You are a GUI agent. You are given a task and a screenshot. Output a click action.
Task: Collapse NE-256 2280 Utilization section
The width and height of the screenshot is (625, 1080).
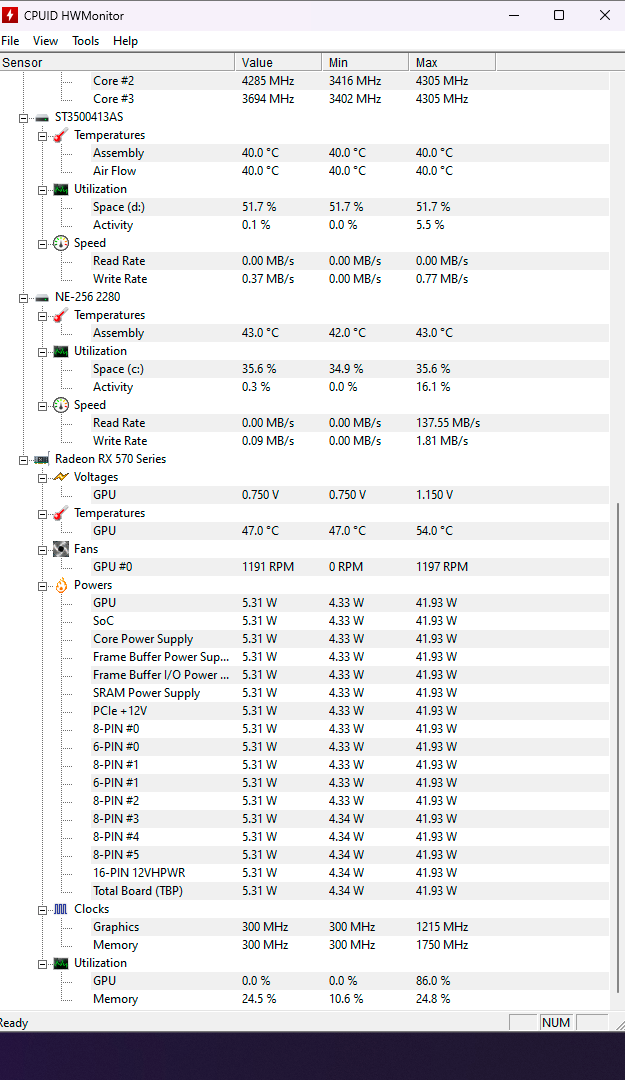tap(43, 352)
